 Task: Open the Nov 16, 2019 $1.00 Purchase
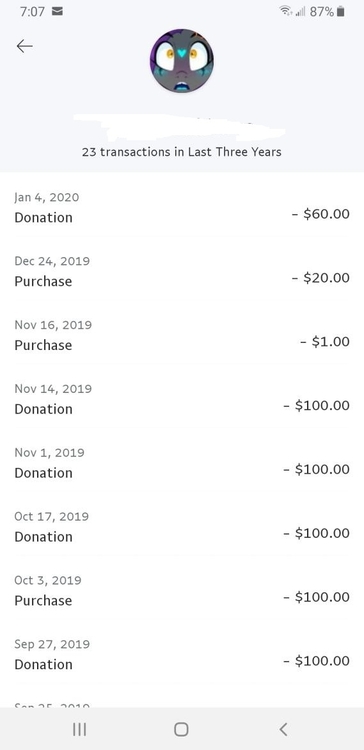182,335
